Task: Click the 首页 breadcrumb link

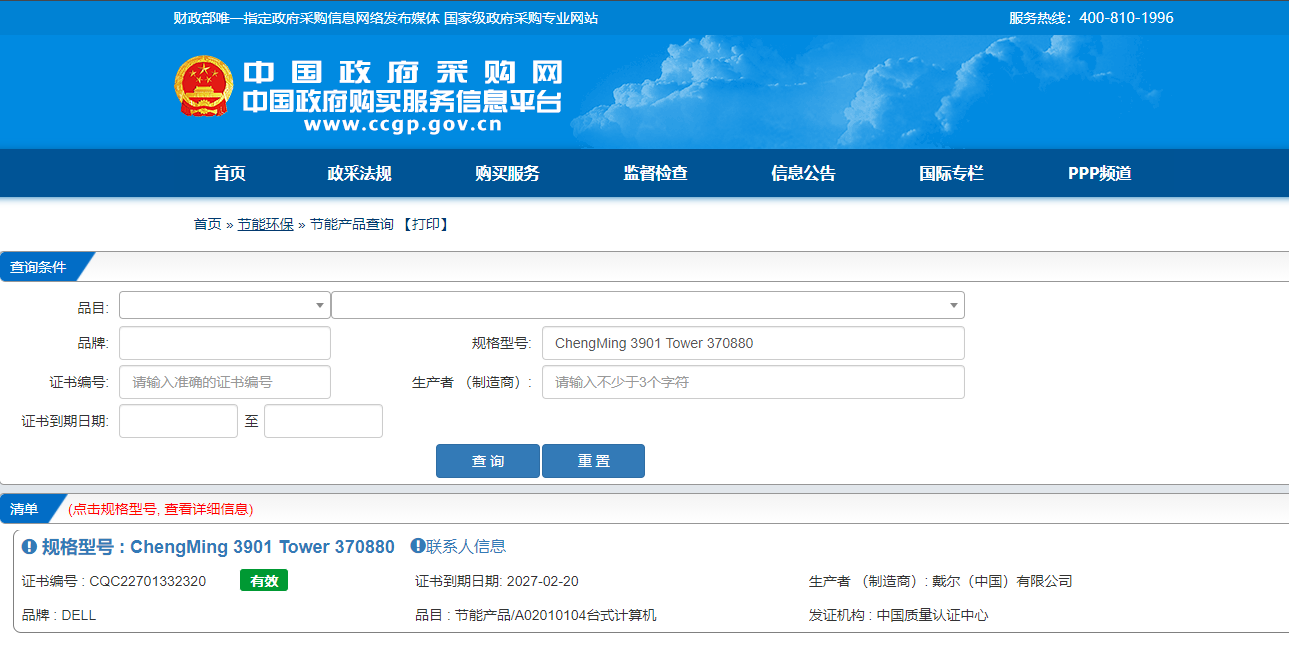Action: 207,224
